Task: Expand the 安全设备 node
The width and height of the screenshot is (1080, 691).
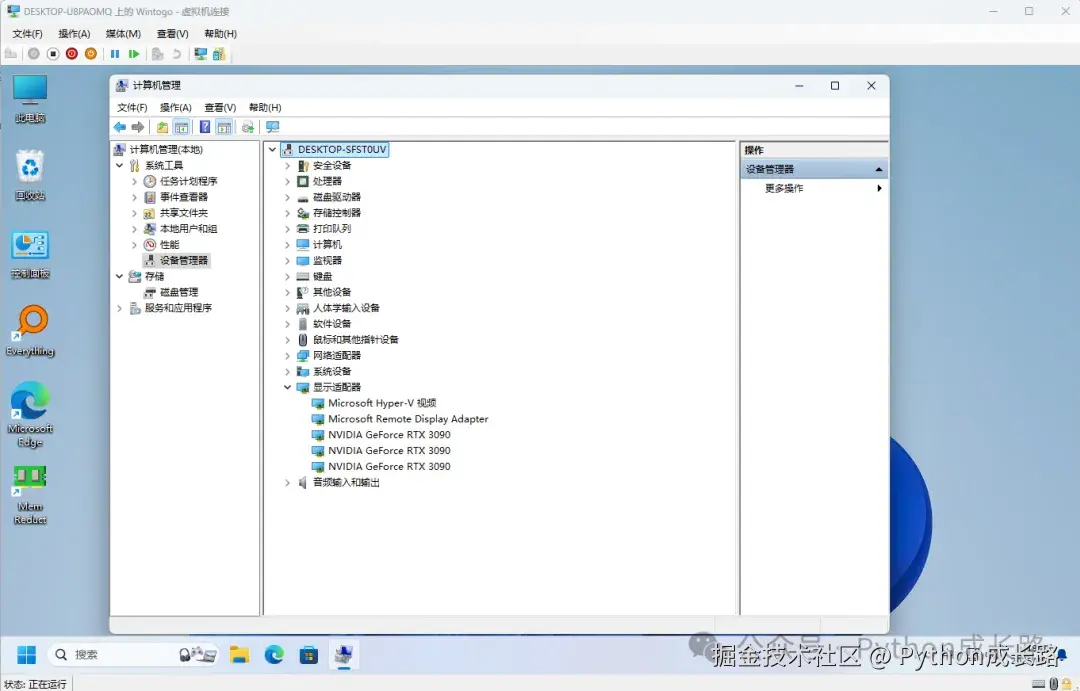Action: point(288,165)
